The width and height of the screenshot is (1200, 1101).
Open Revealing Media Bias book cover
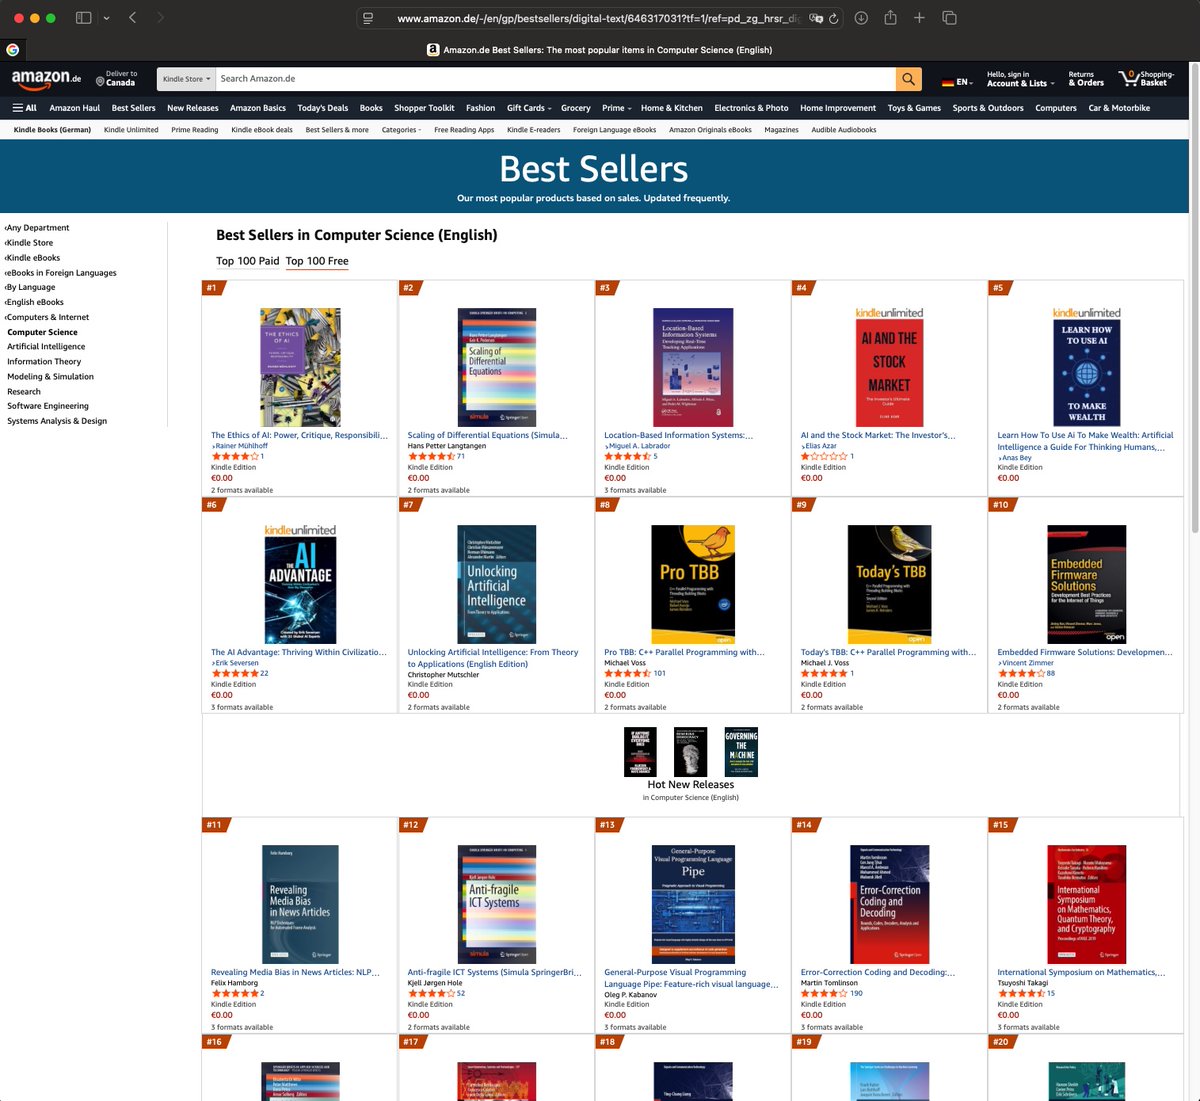[300, 904]
